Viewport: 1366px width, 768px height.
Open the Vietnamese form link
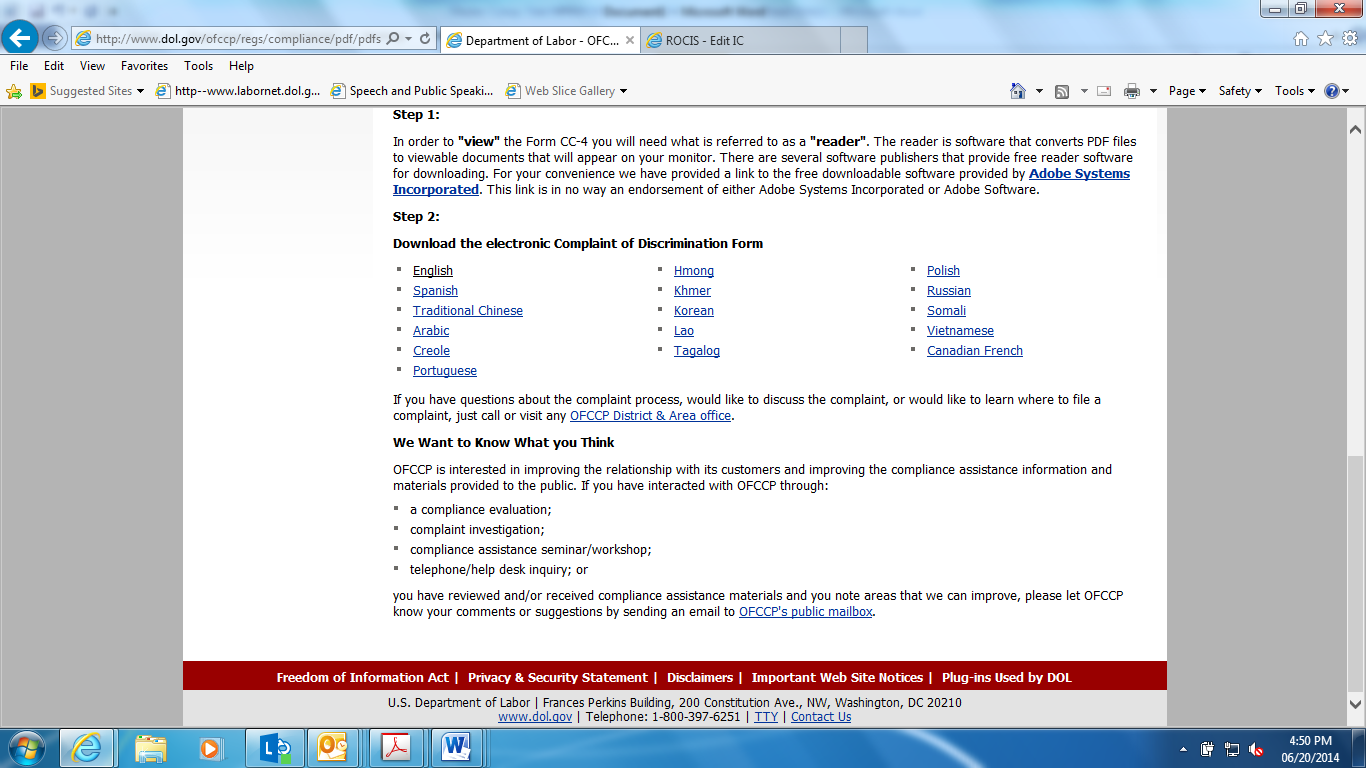[960, 331]
